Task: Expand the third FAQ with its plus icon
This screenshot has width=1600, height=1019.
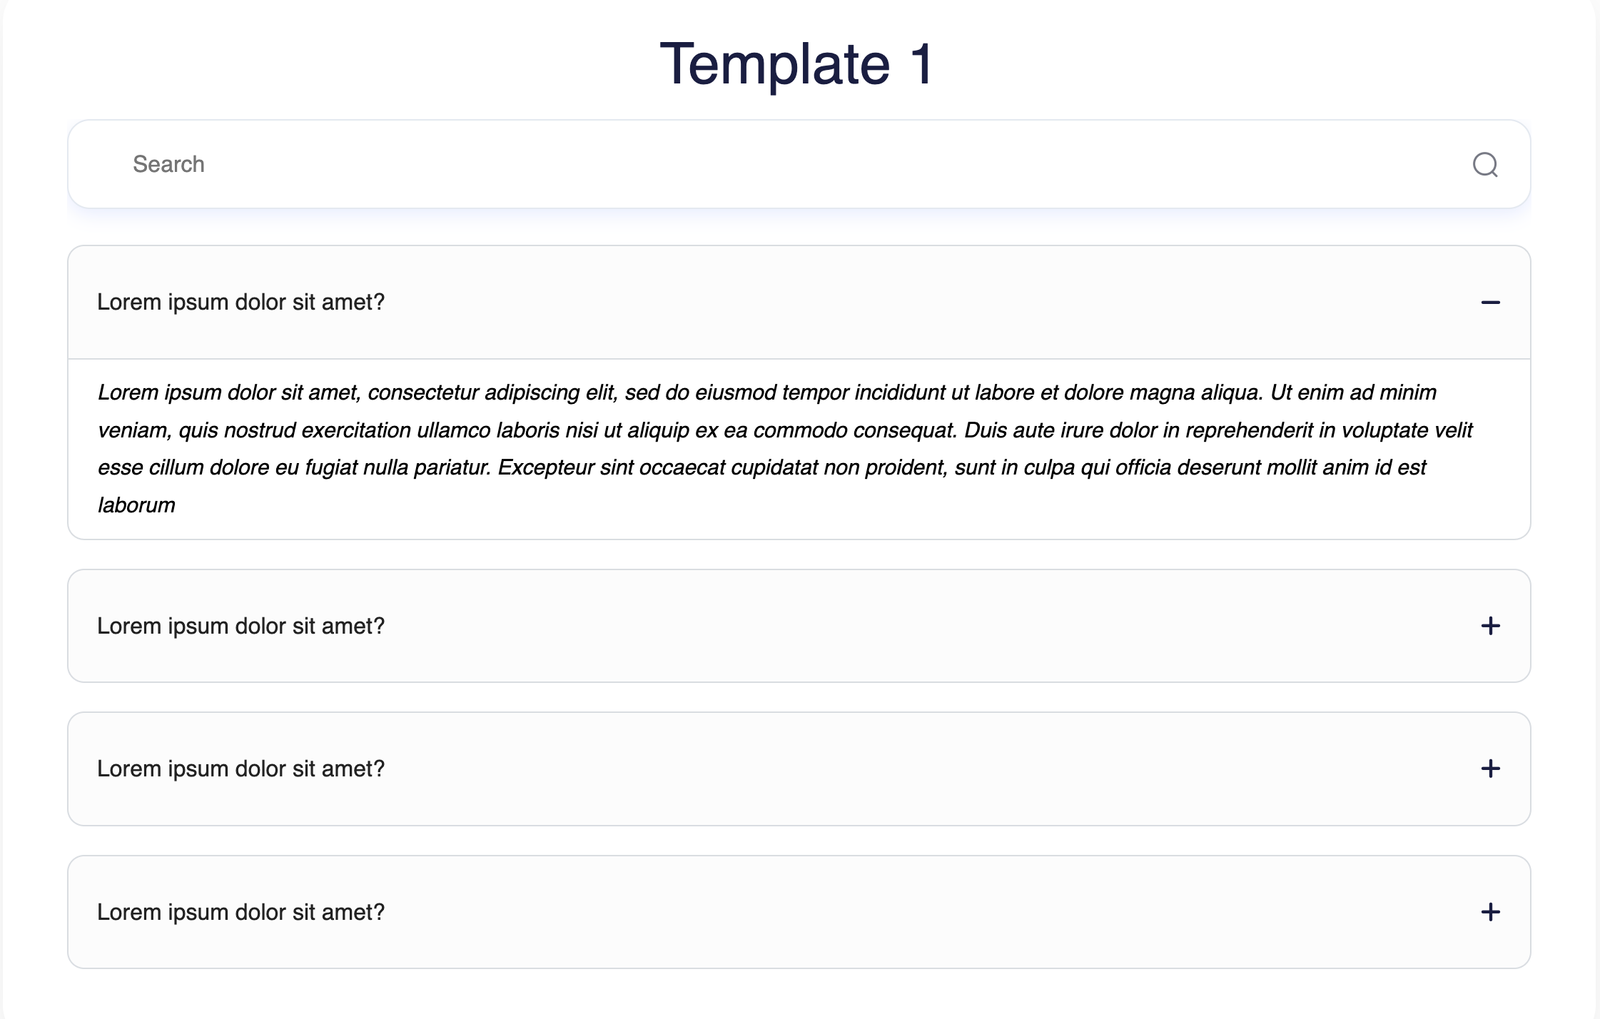Action: coord(1490,769)
